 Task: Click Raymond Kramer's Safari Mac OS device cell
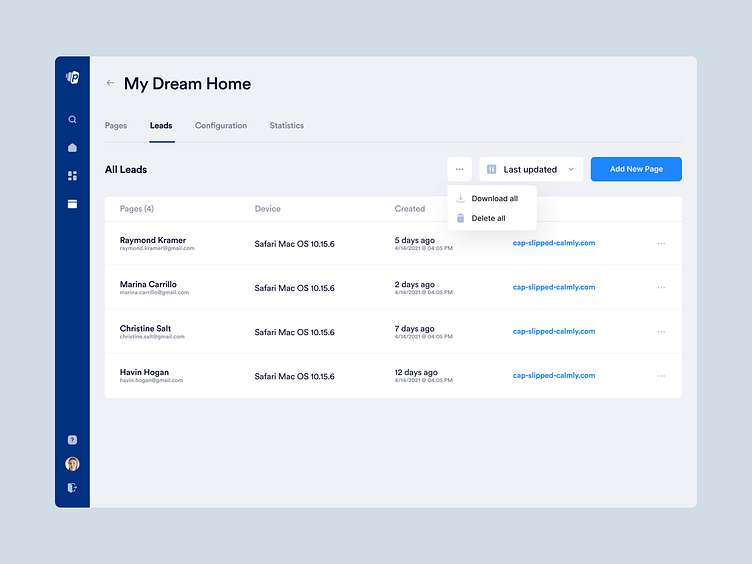click(x=294, y=244)
